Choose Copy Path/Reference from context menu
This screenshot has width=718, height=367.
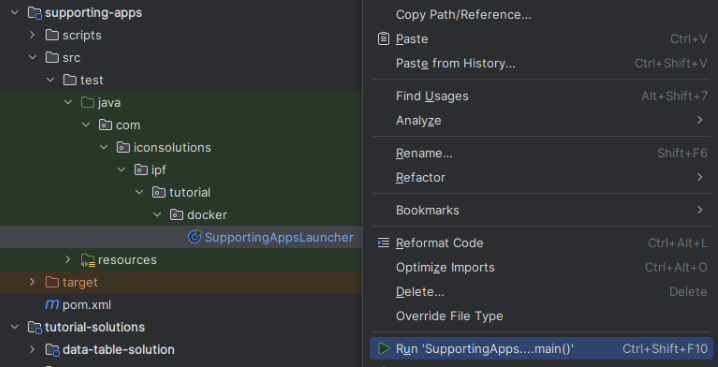click(542, 15)
